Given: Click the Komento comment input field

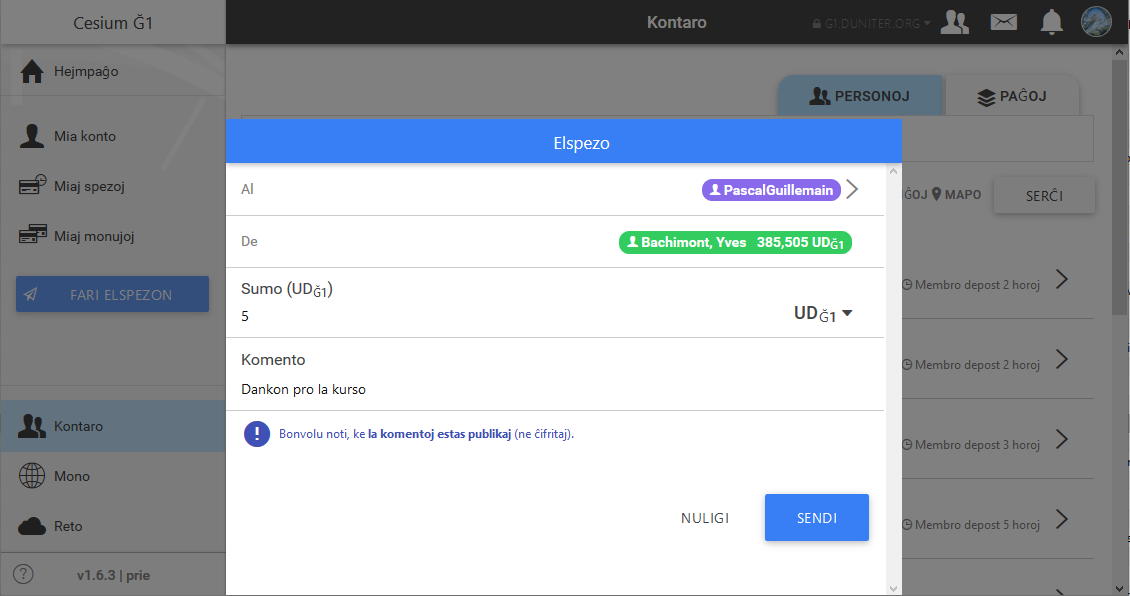Looking at the screenshot, I should pos(555,389).
